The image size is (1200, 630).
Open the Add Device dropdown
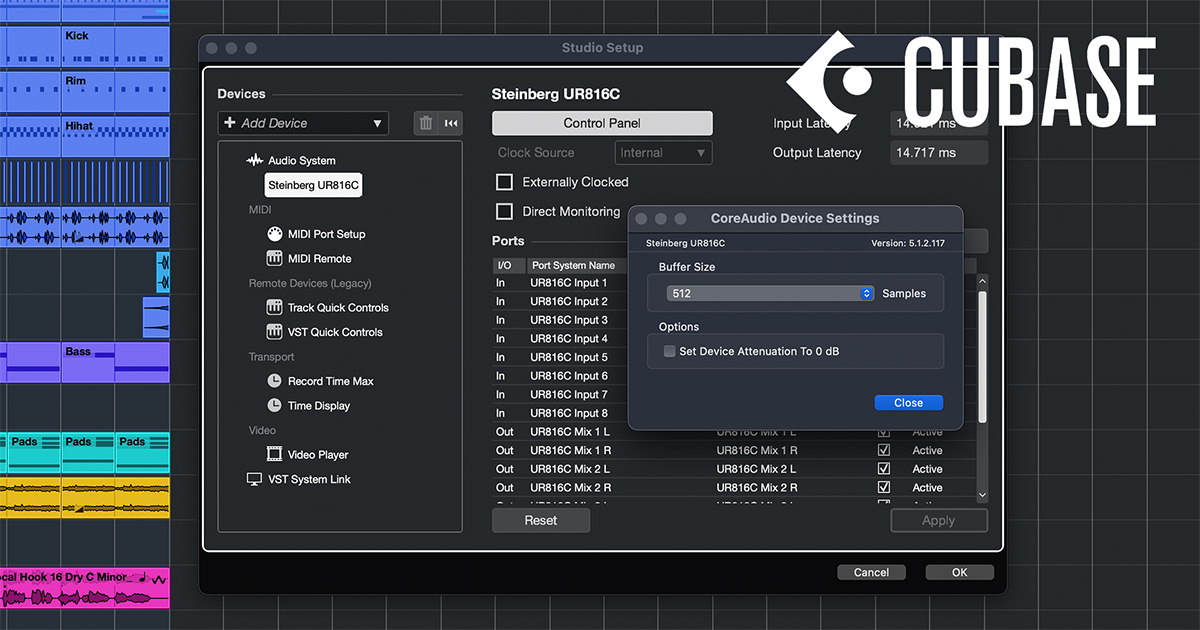303,123
